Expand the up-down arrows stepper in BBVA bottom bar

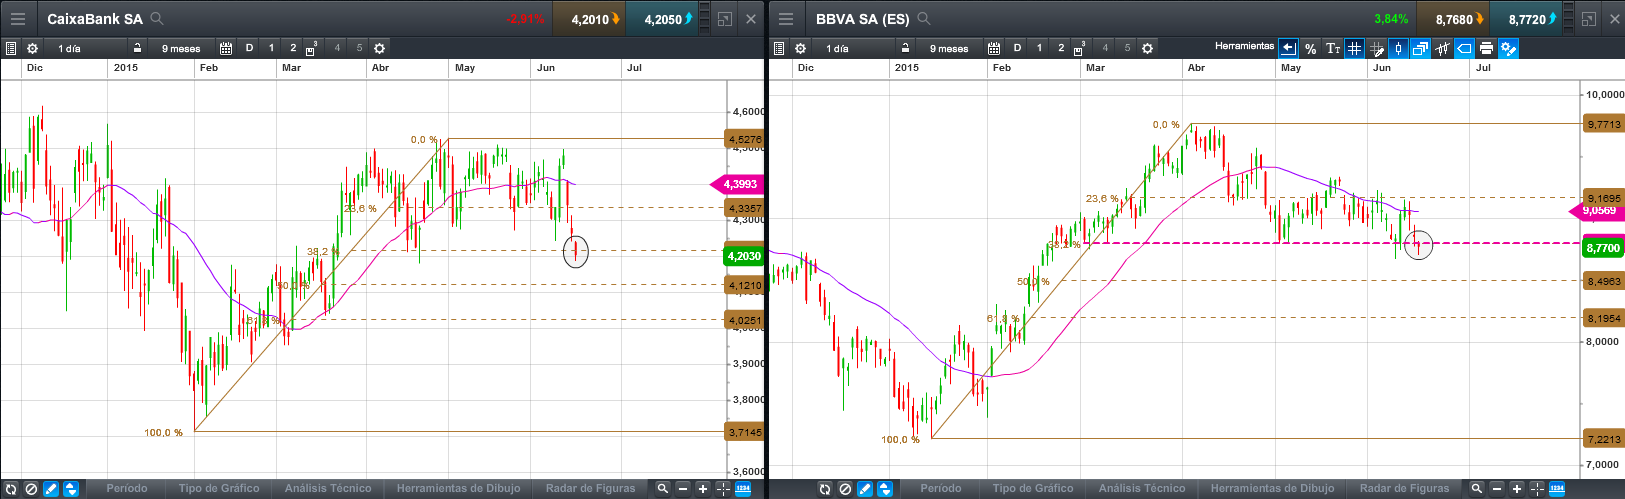885,489
